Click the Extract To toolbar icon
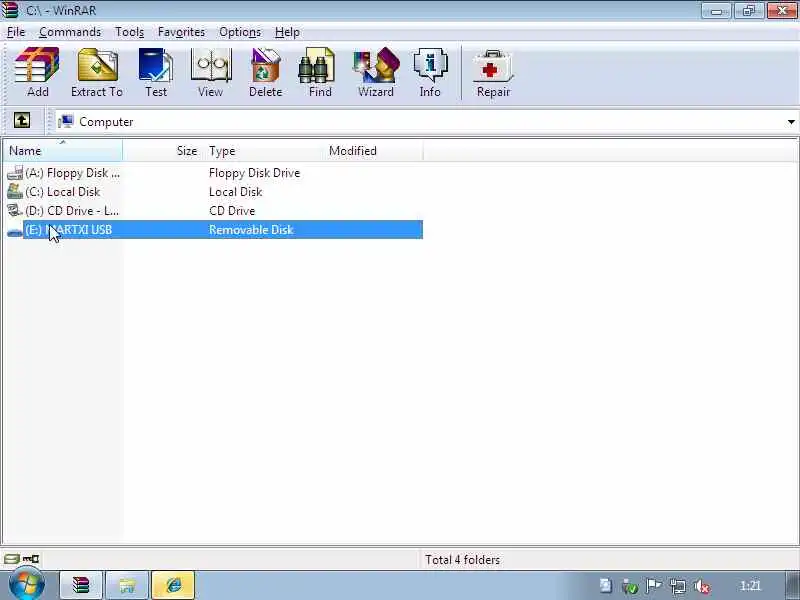 97,65
